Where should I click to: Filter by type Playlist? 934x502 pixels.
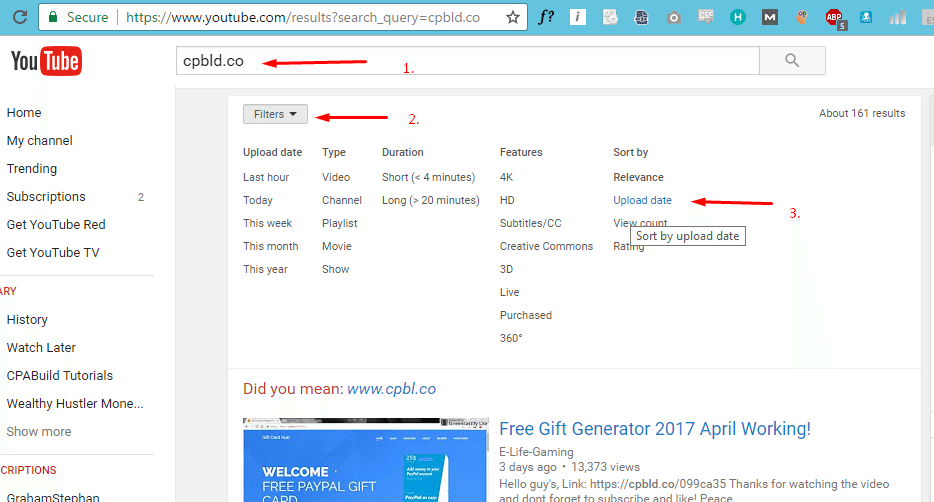pos(340,223)
